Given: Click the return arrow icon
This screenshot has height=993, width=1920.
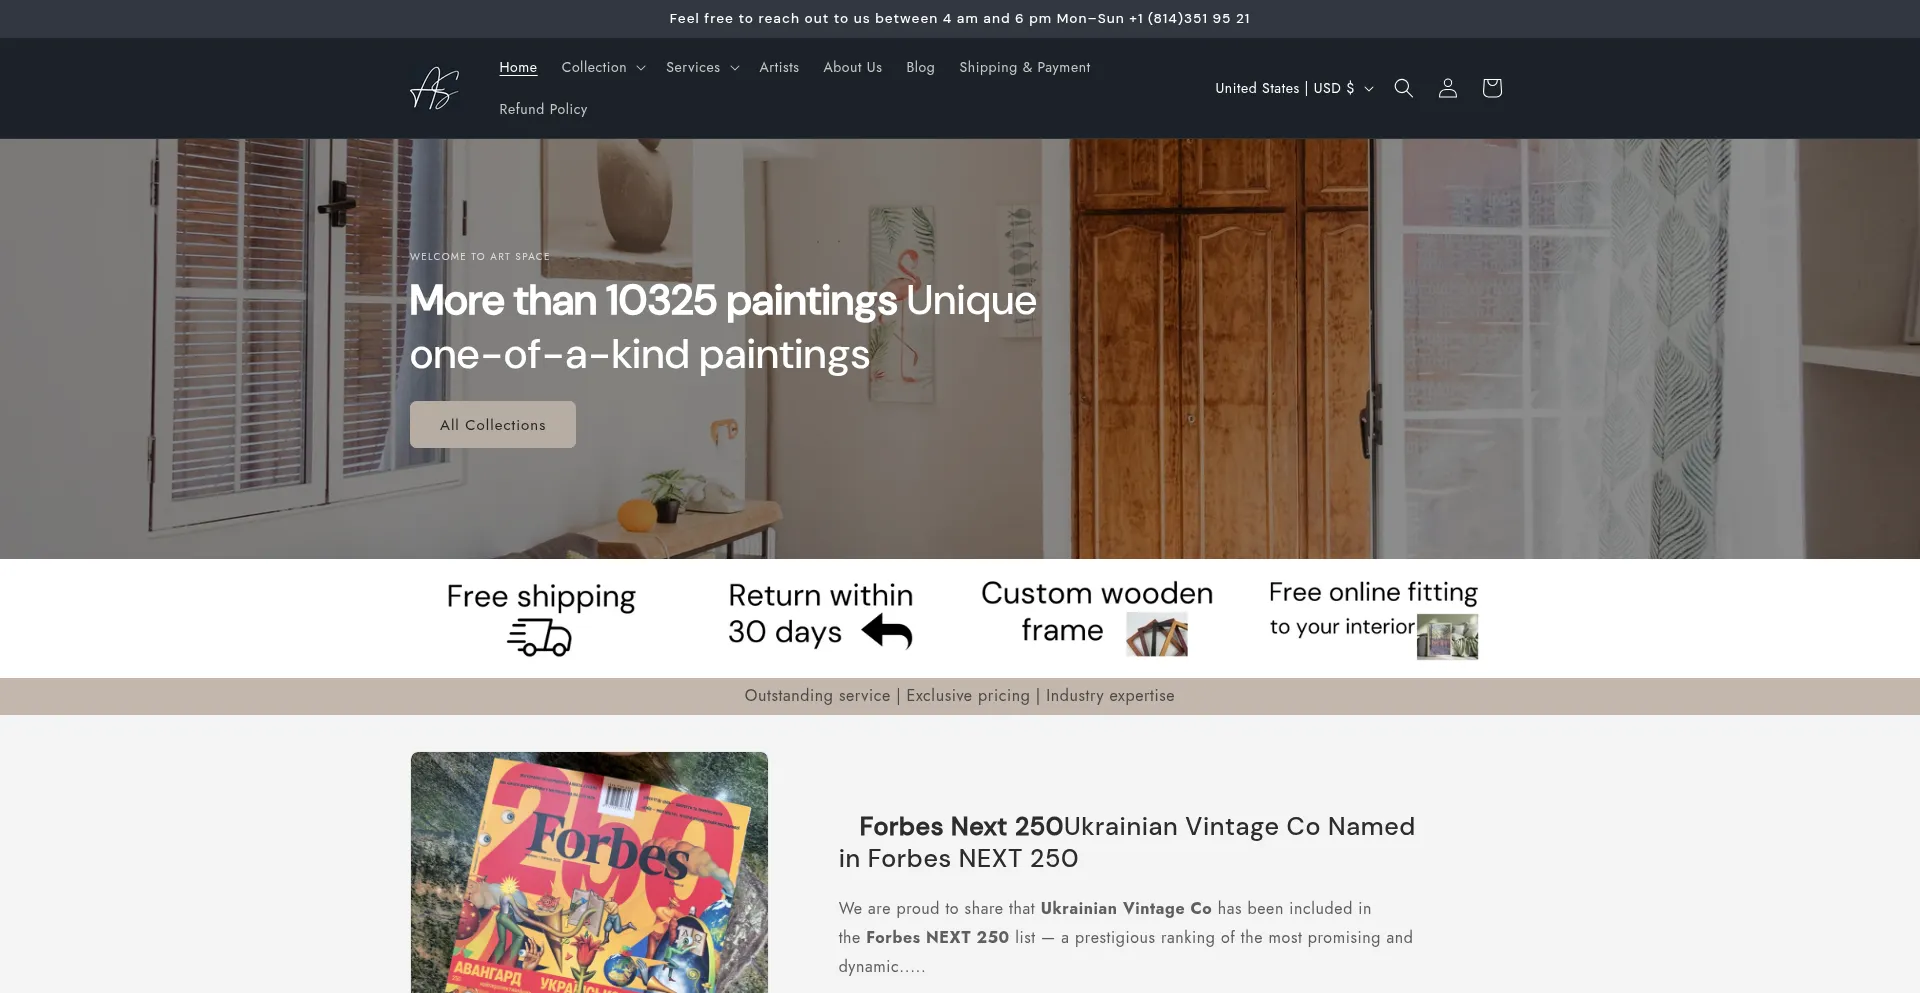Looking at the screenshot, I should click(887, 632).
